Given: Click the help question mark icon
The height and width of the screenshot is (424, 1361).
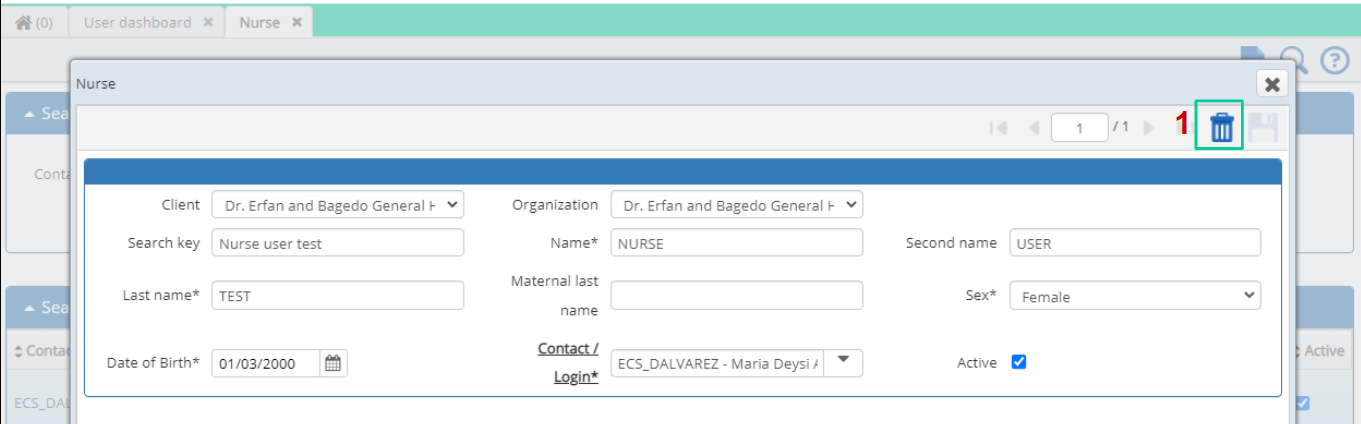Looking at the screenshot, I should [x=1335, y=60].
